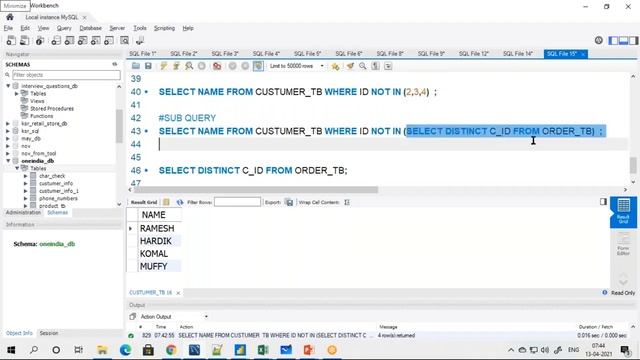Click the export recordset icon
This screenshot has height=360, width=640.
(289, 202)
